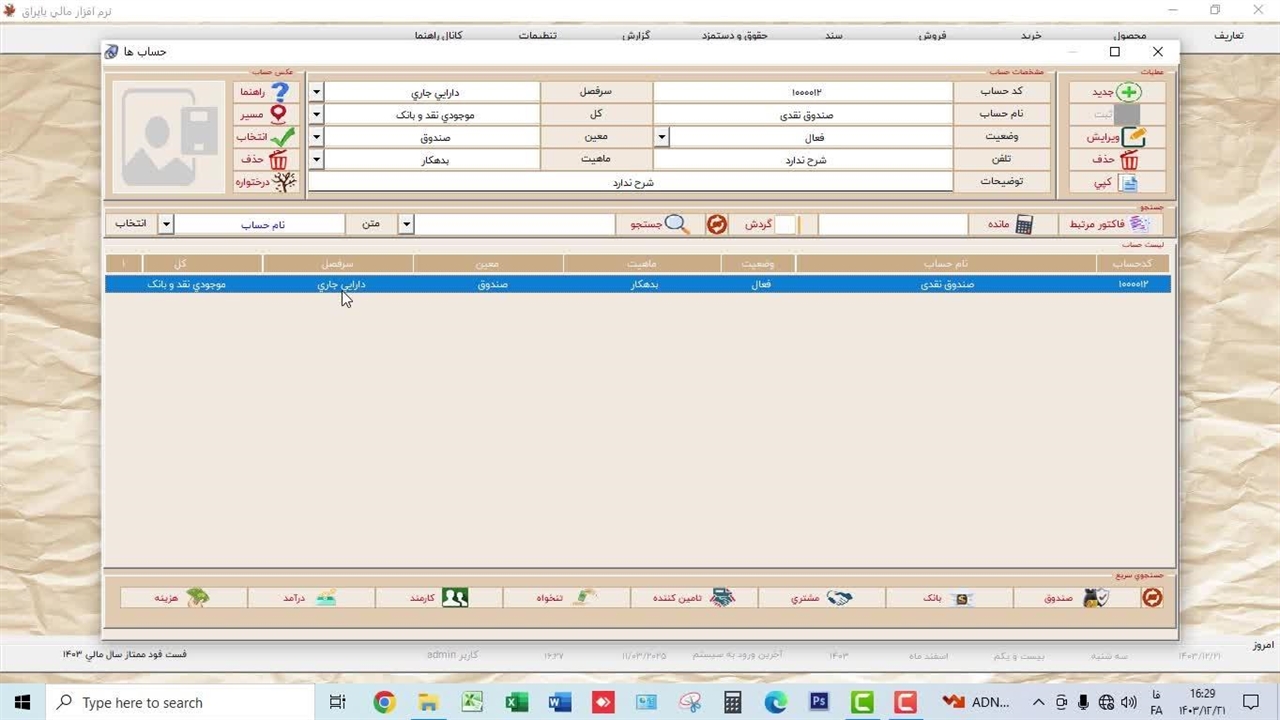Click the جدید (New) green plus icon
Screen dimensions: 1280x720
[1127, 92]
